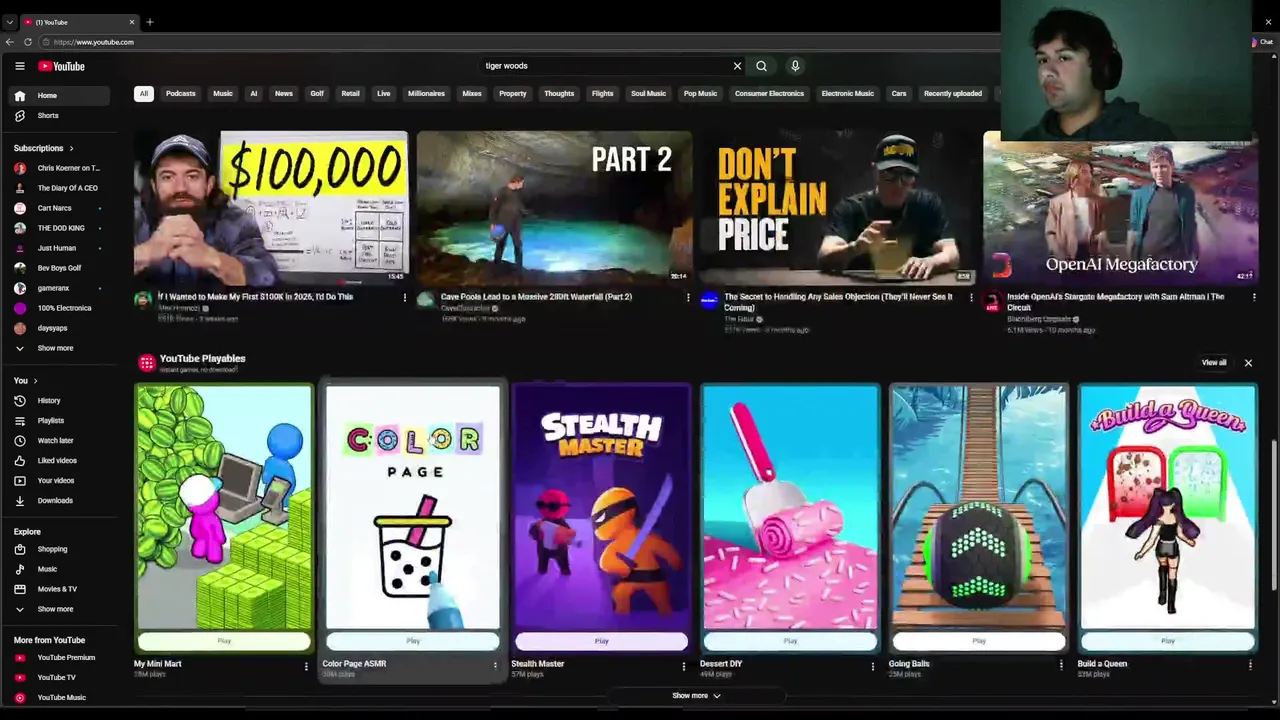Expand Show more below Playables shelf
1280x720 pixels.
click(696, 696)
